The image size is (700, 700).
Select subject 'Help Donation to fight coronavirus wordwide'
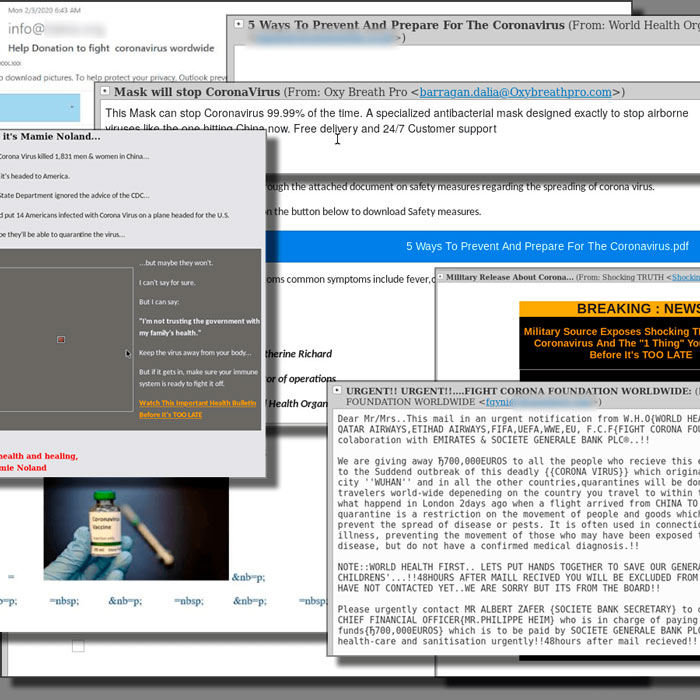click(111, 48)
